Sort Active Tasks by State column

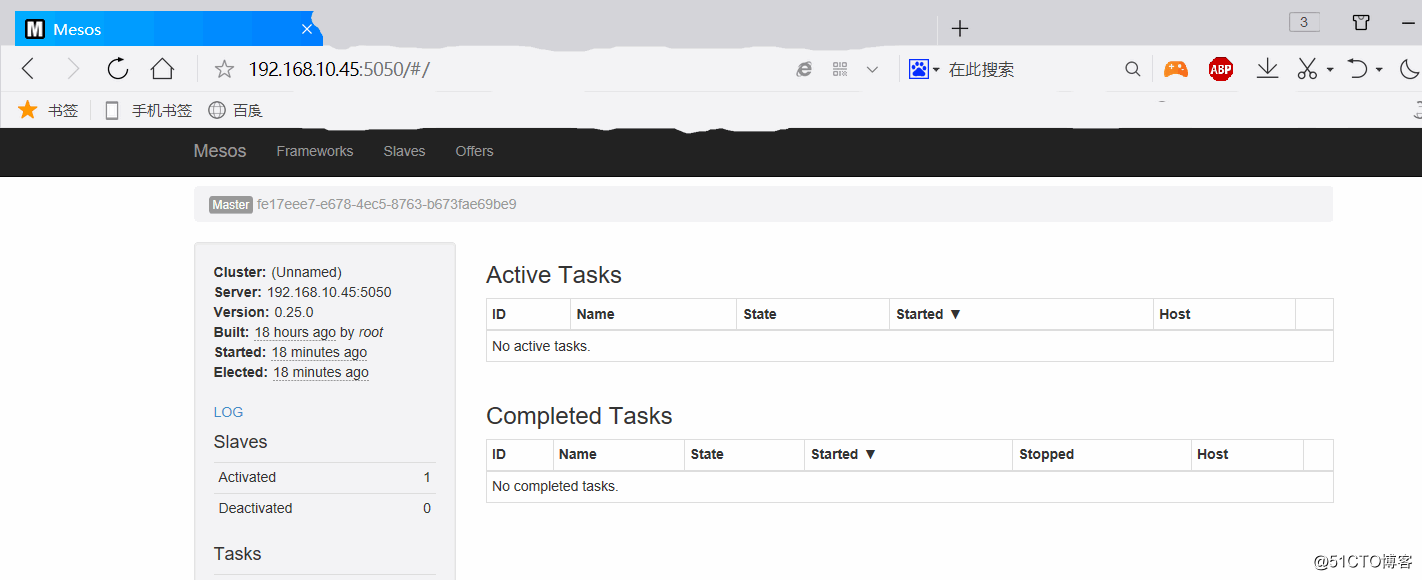click(760, 314)
